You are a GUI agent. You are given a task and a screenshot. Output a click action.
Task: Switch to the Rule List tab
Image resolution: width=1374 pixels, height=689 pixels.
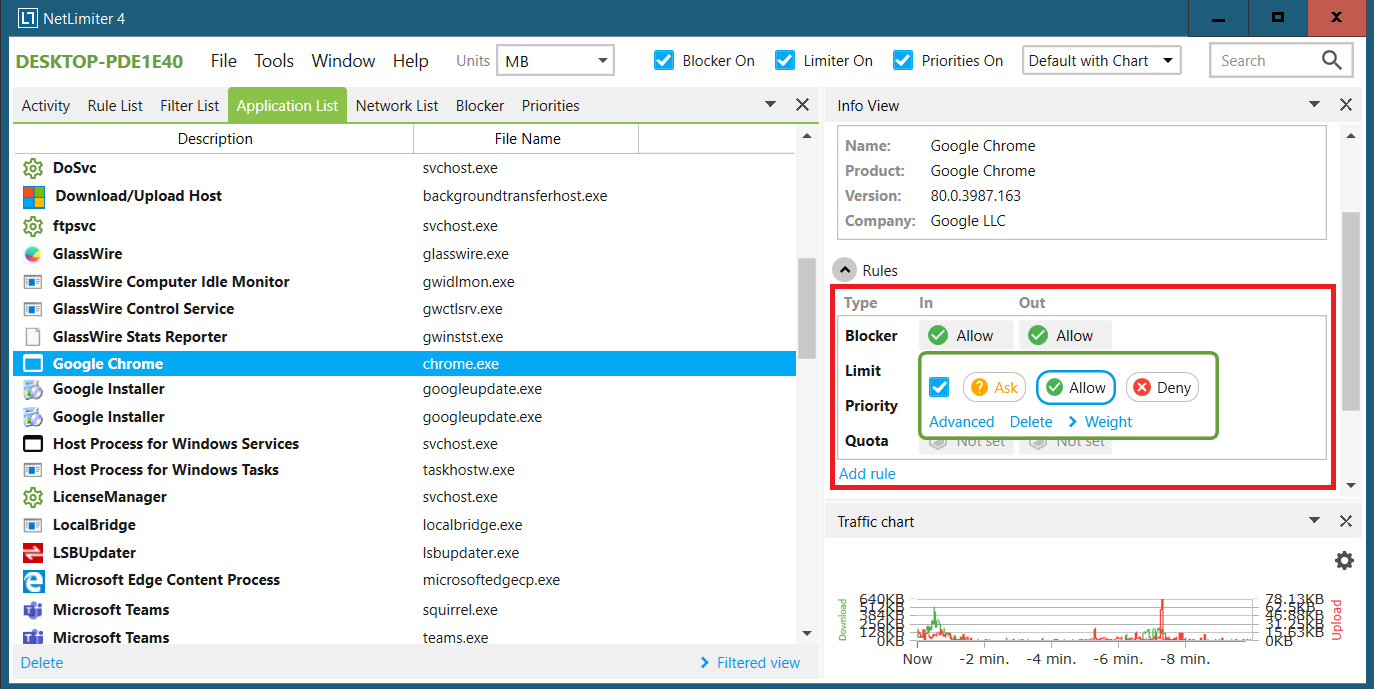(x=115, y=105)
